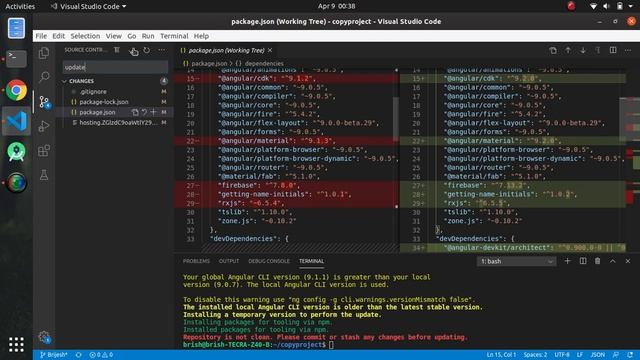Open file icon on package.json row
640x360 pixels.
pos(135,112)
